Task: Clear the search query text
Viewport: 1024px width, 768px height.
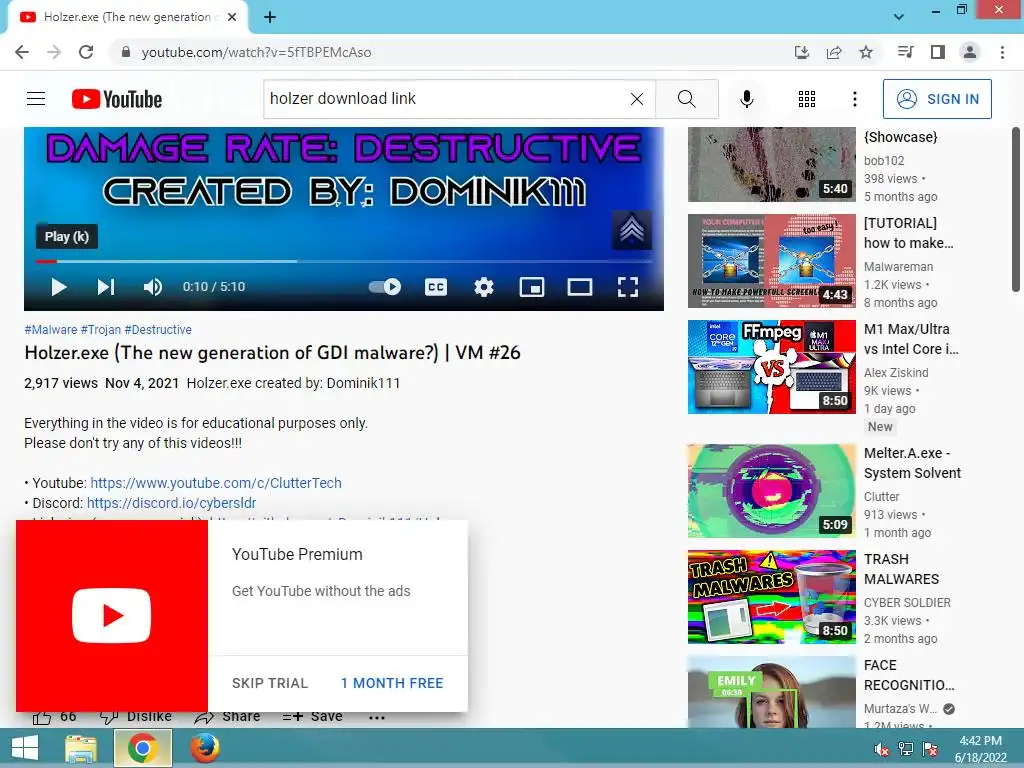Action: coord(637,99)
